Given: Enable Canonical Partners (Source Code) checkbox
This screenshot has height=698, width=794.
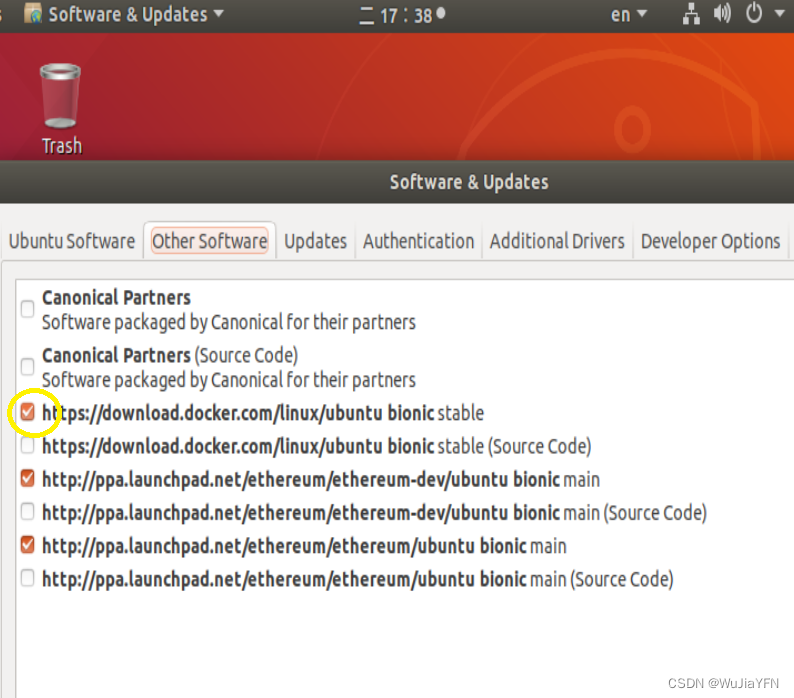Looking at the screenshot, I should (27, 367).
